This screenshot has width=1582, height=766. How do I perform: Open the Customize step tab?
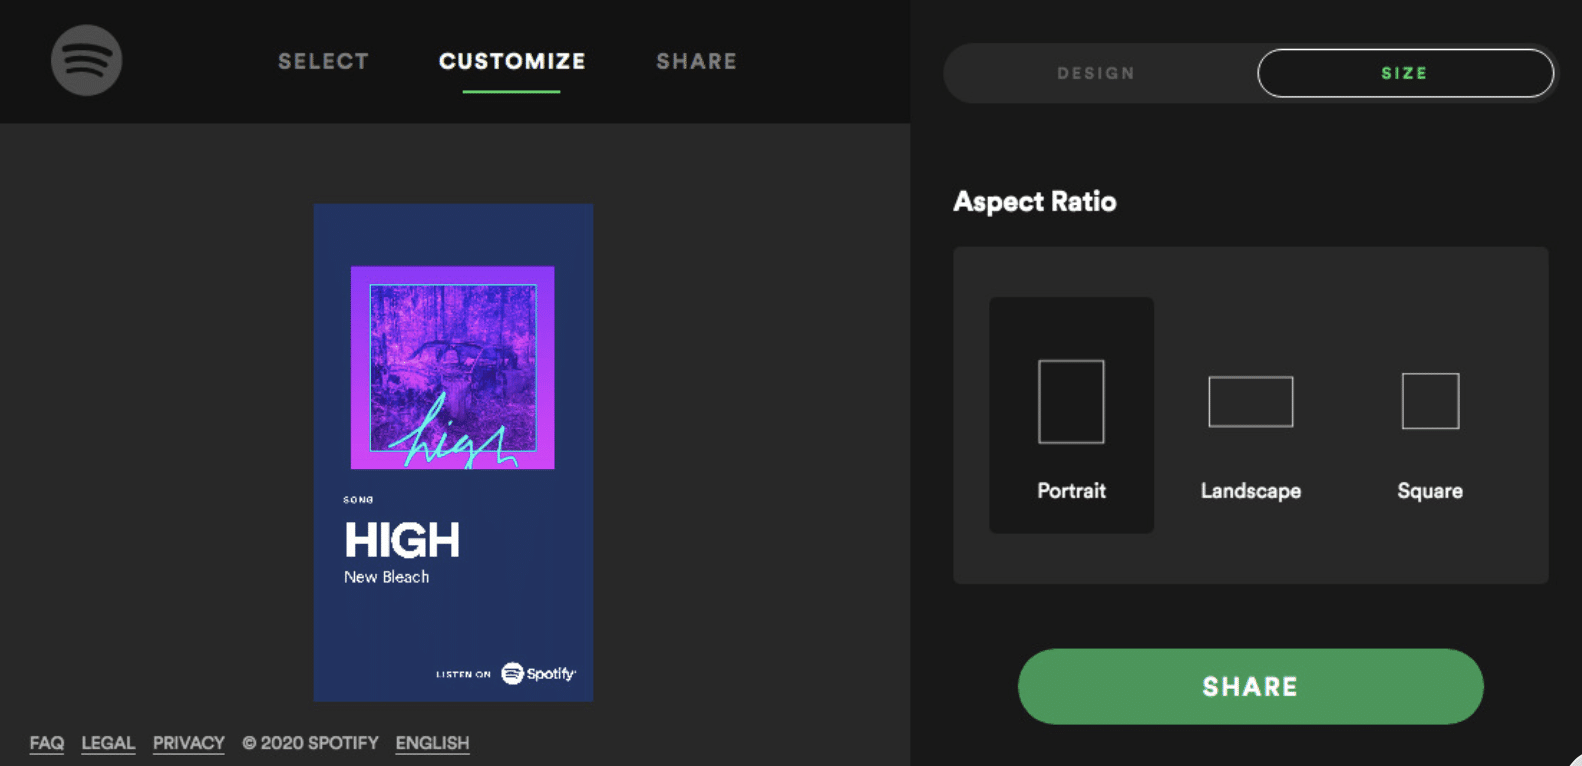point(512,61)
